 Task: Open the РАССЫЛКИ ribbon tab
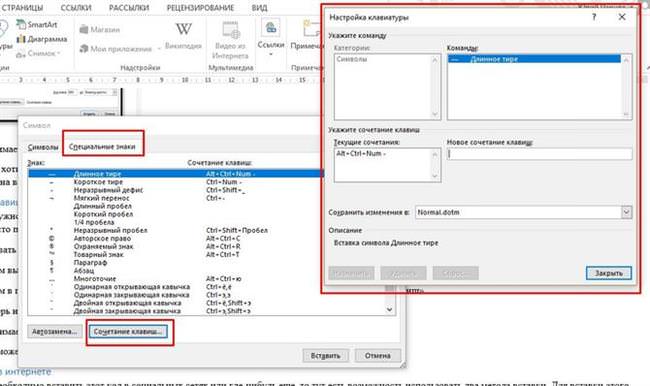[x=129, y=8]
